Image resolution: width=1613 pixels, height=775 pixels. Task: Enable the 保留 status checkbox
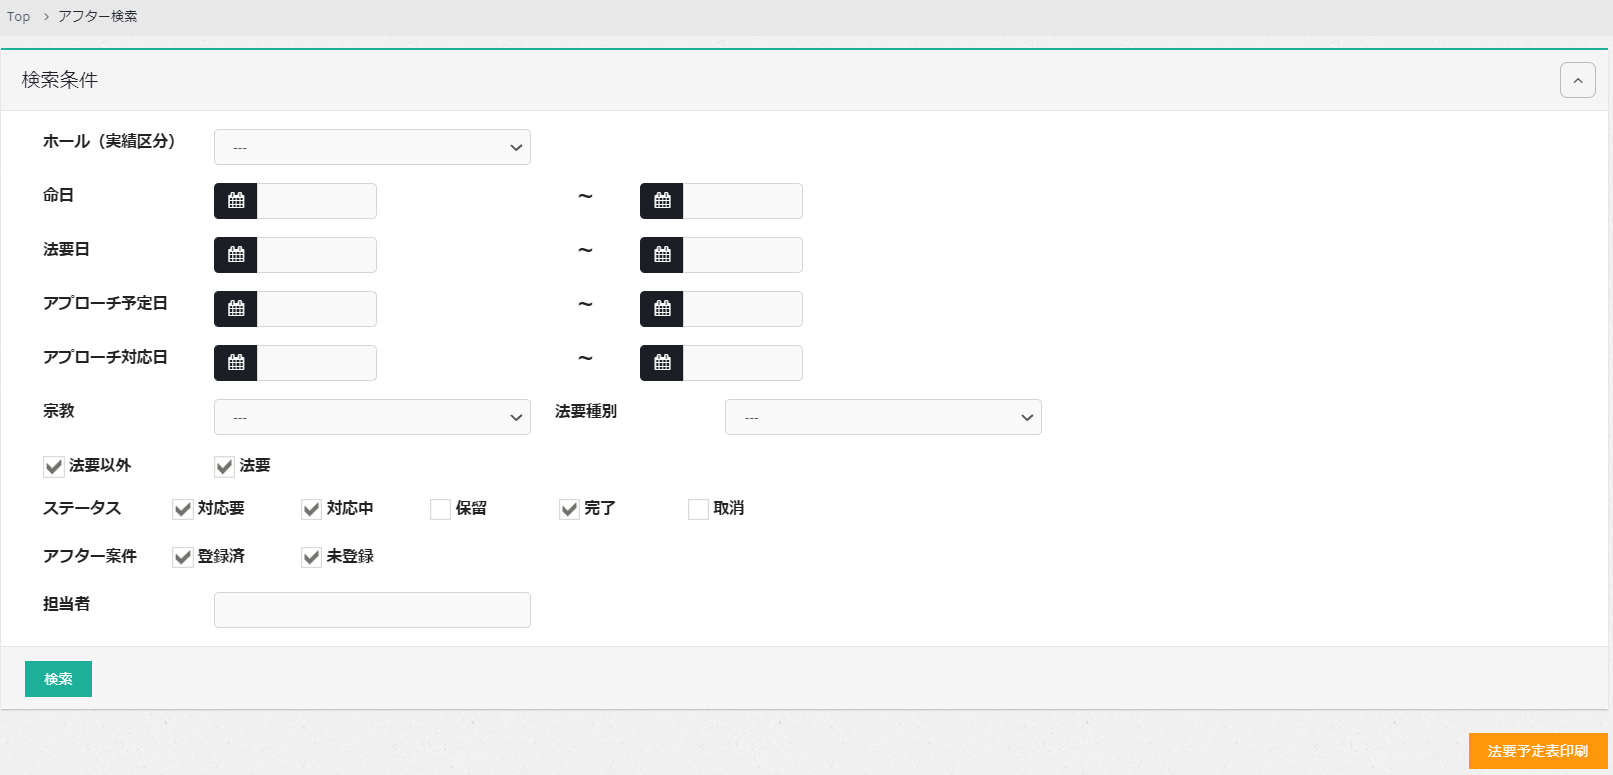440,510
